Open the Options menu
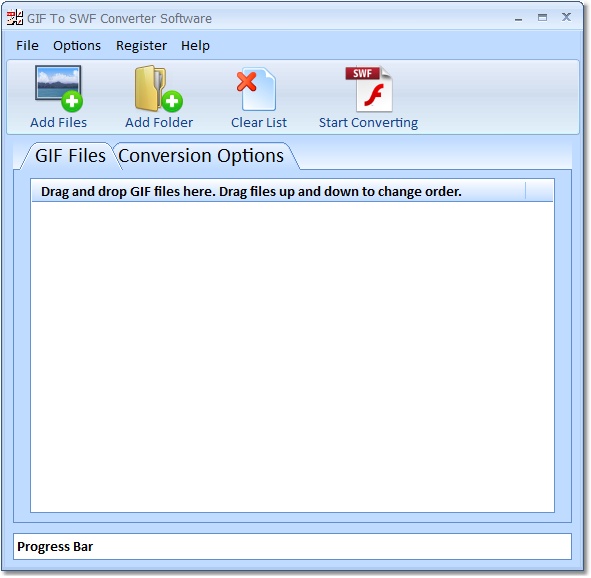 point(77,46)
